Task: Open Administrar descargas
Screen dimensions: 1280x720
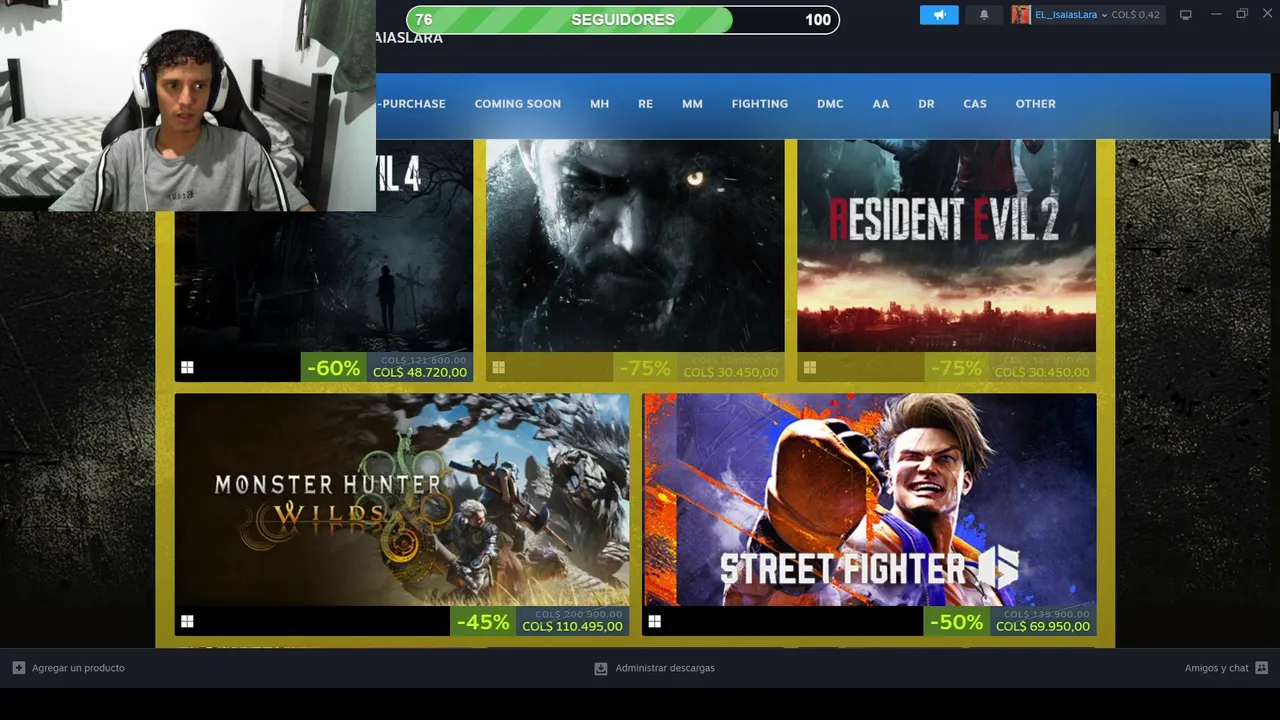Action: coord(665,668)
